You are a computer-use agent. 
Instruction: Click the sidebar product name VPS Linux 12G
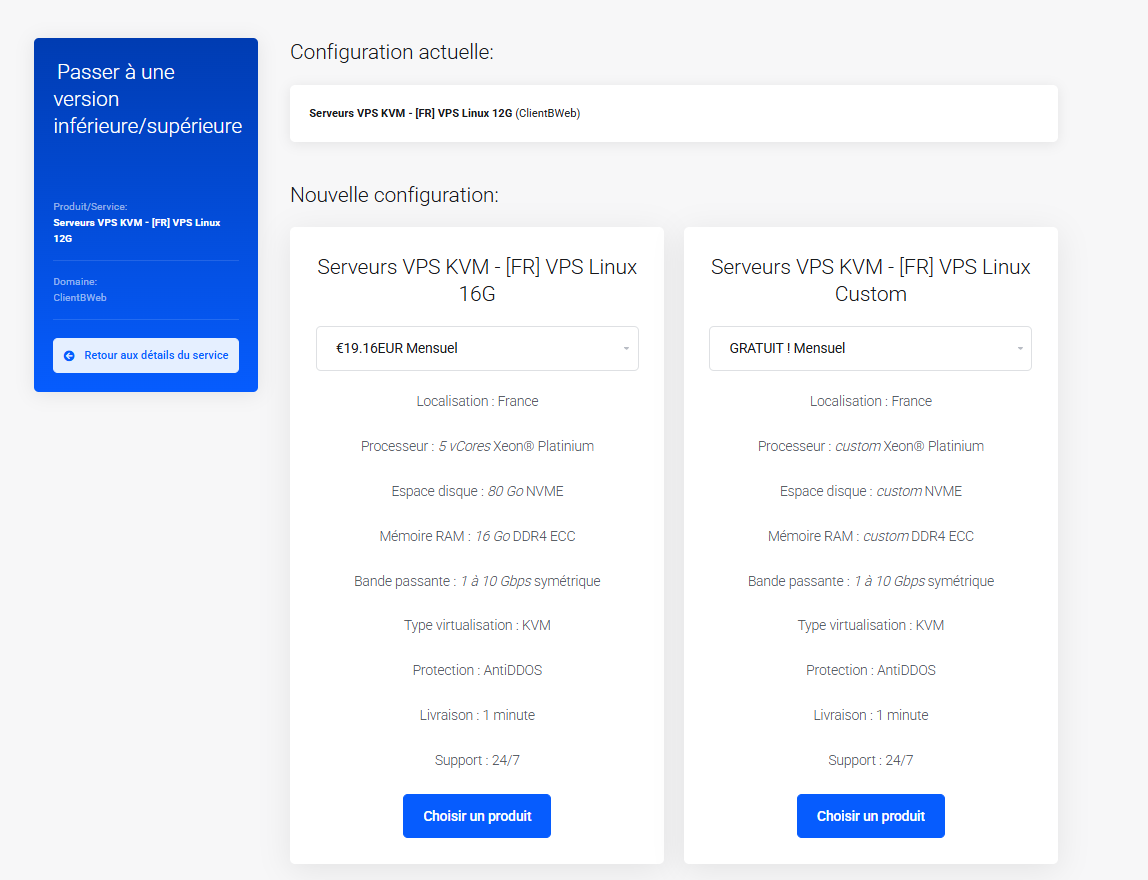click(x=136, y=230)
